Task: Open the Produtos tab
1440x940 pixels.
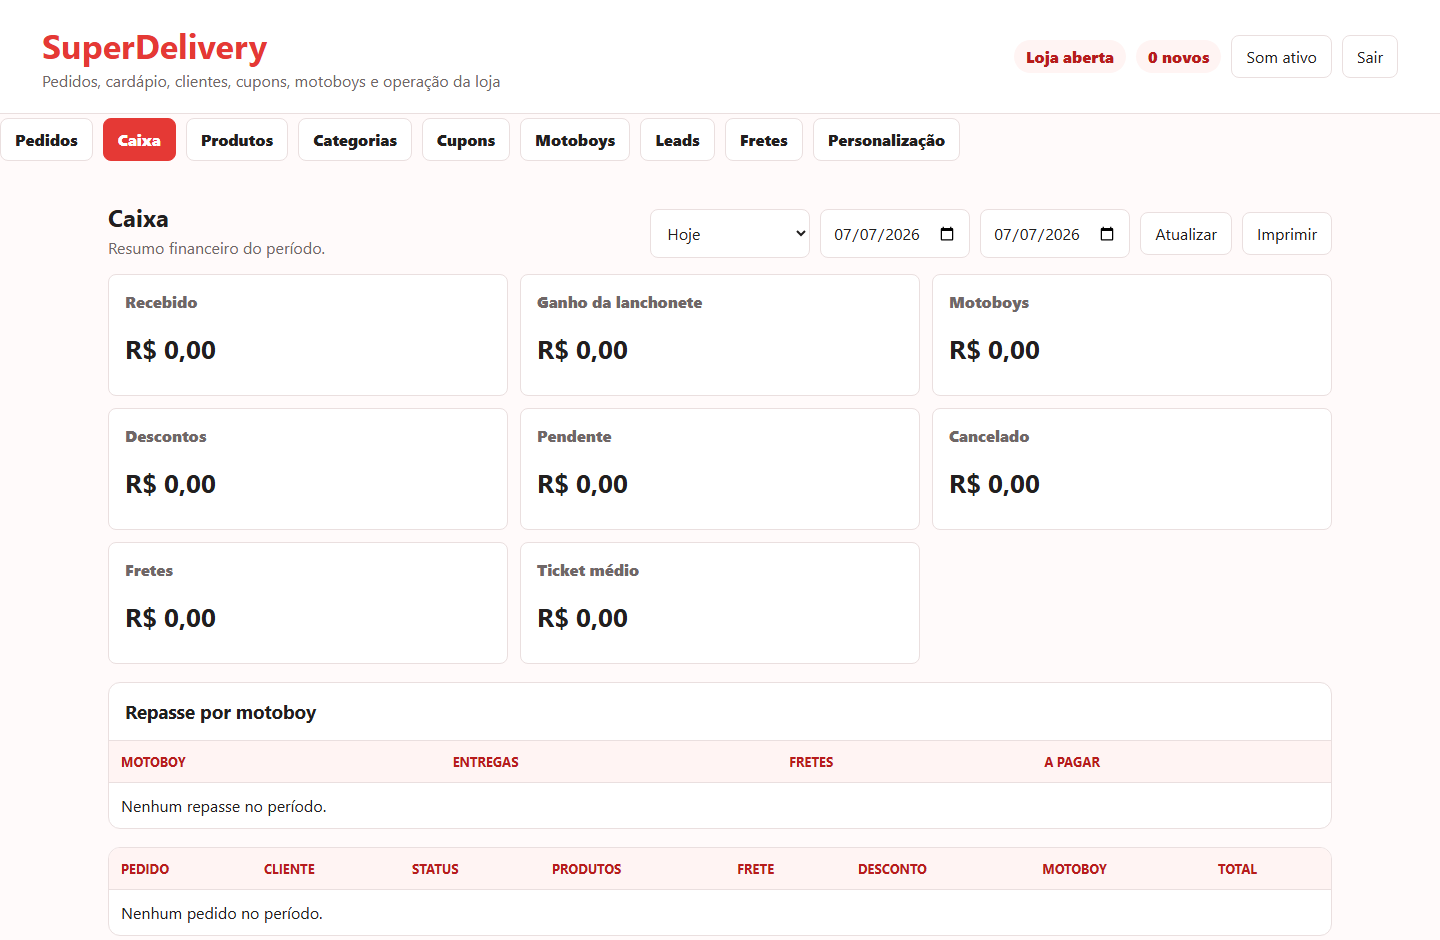Action: tap(237, 140)
